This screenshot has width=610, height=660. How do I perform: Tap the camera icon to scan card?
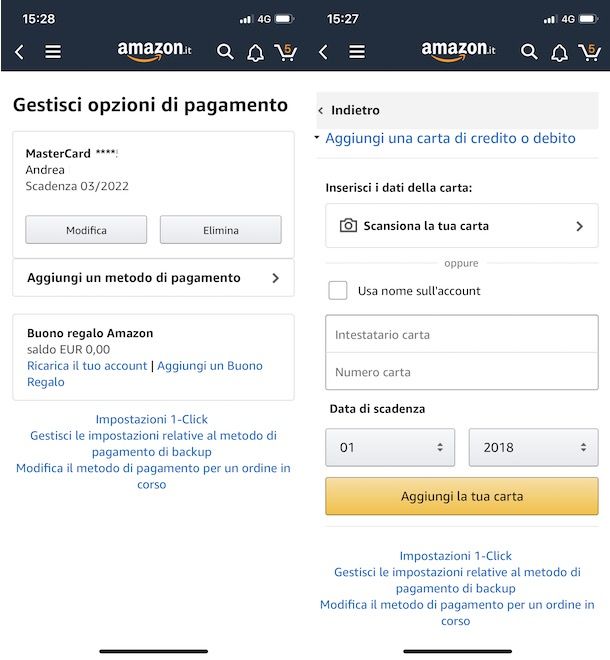pyautogui.click(x=348, y=226)
